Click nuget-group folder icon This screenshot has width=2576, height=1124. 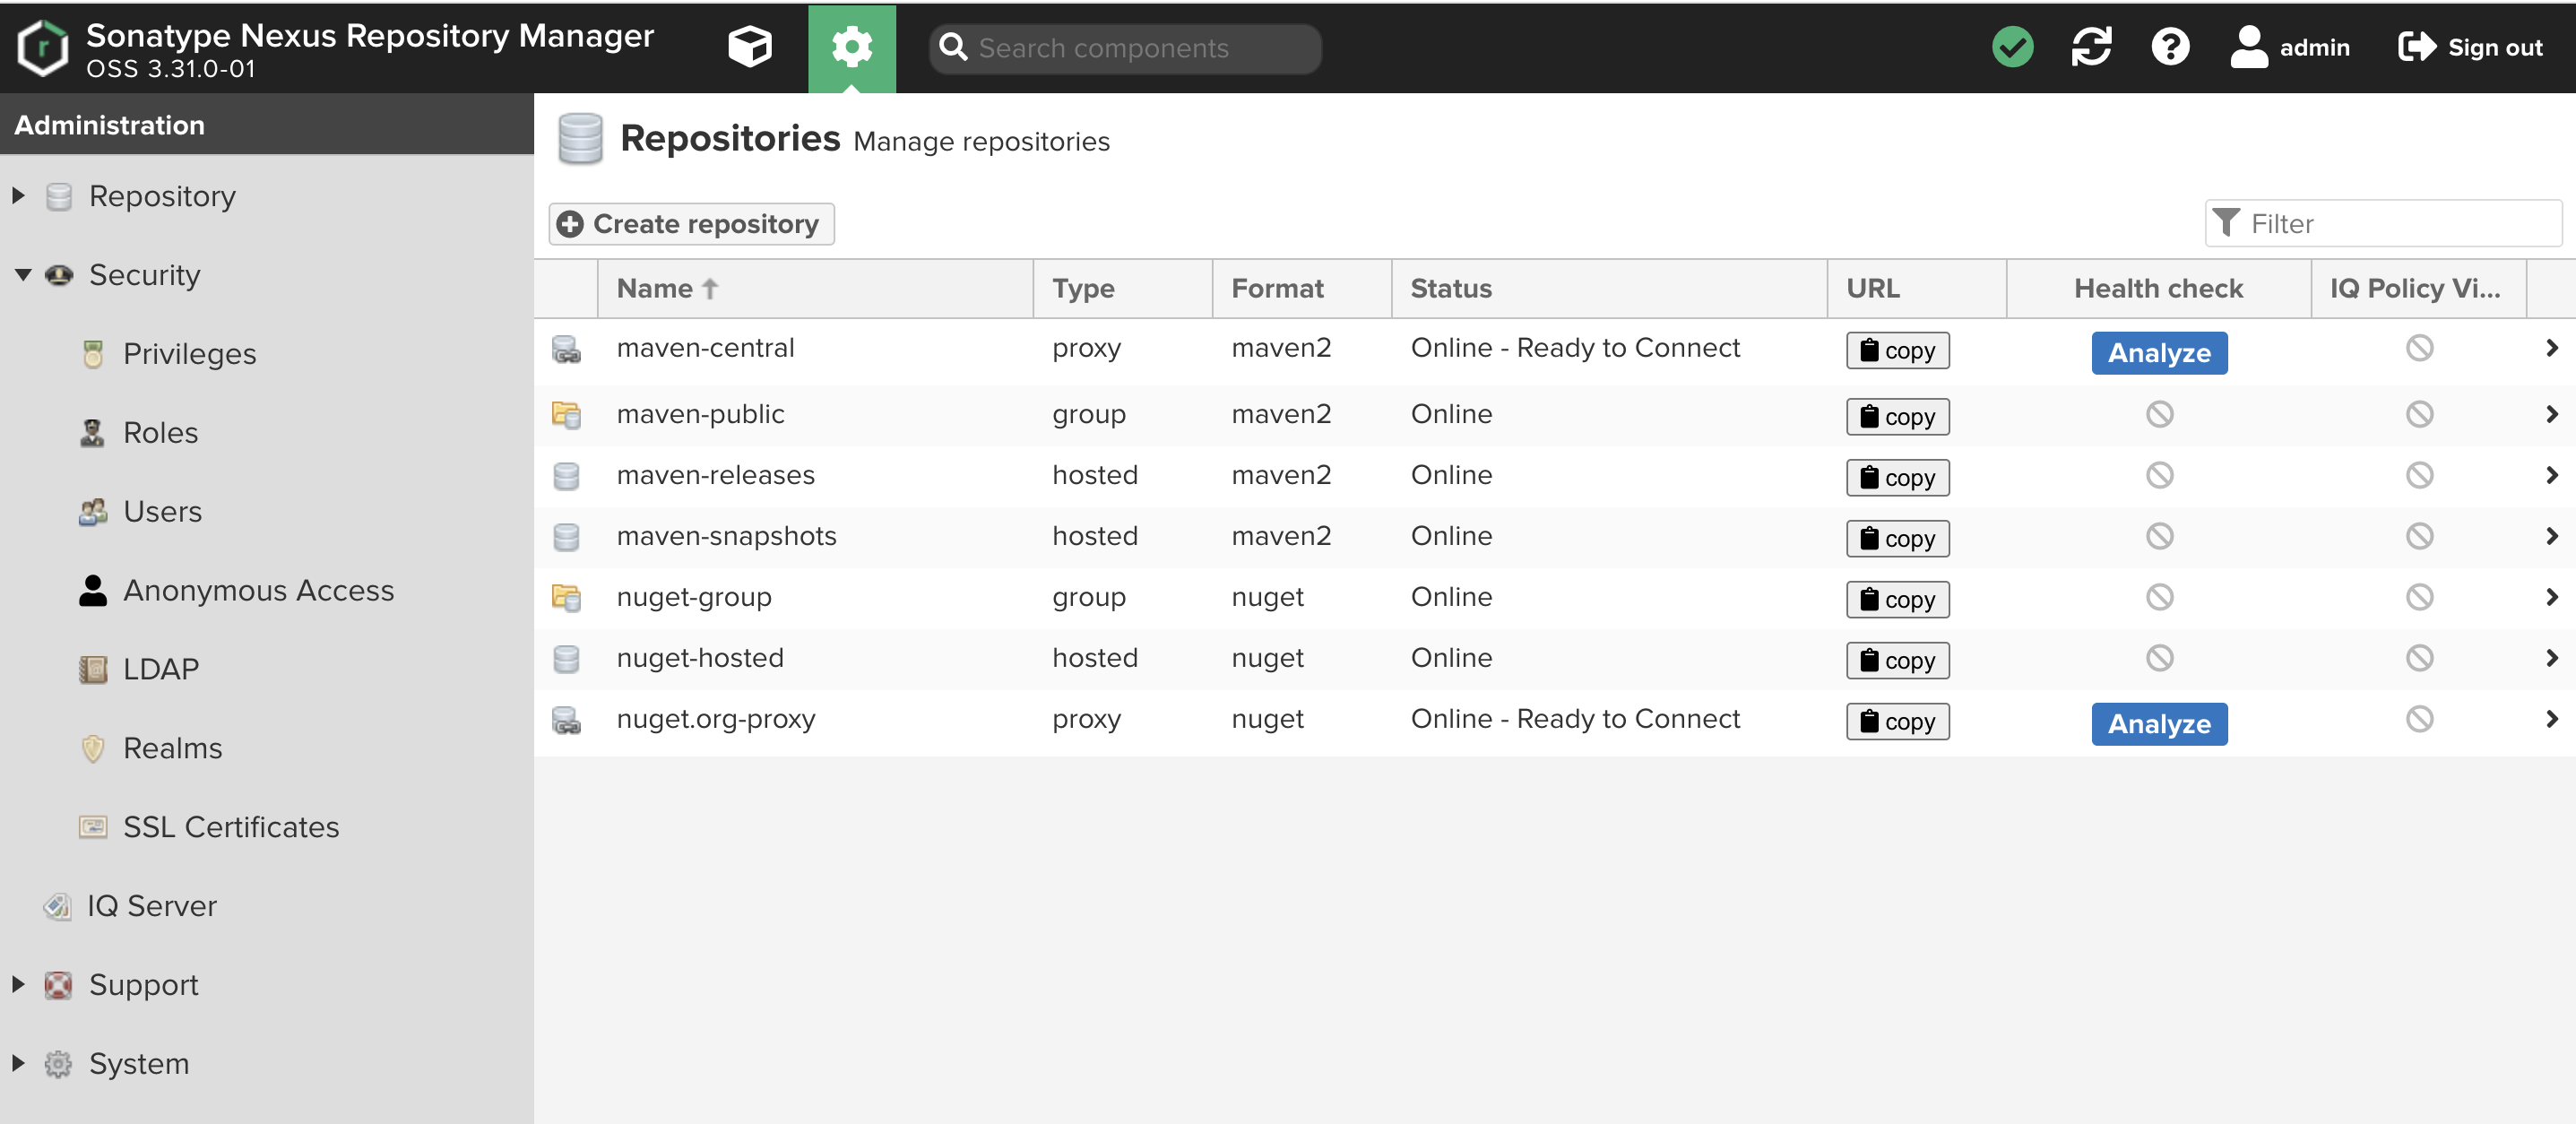566,597
